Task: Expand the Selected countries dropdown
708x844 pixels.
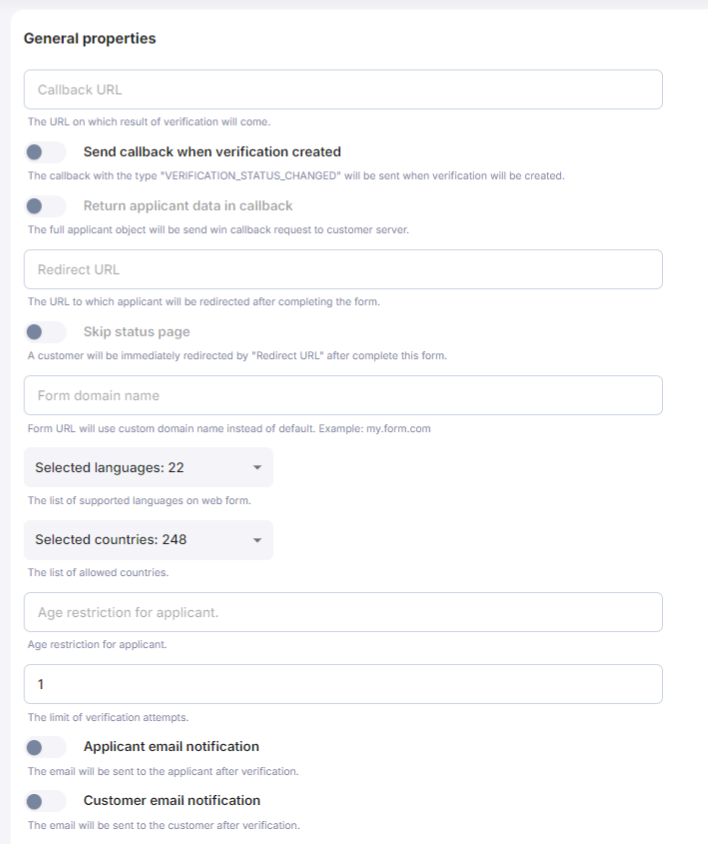Action: (x=147, y=540)
